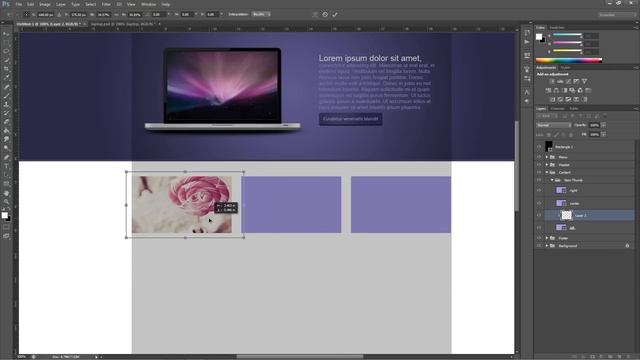Viewport: 640px width, 360px height.
Task: Open the Character panel icon in dock
Action: click(527, 92)
